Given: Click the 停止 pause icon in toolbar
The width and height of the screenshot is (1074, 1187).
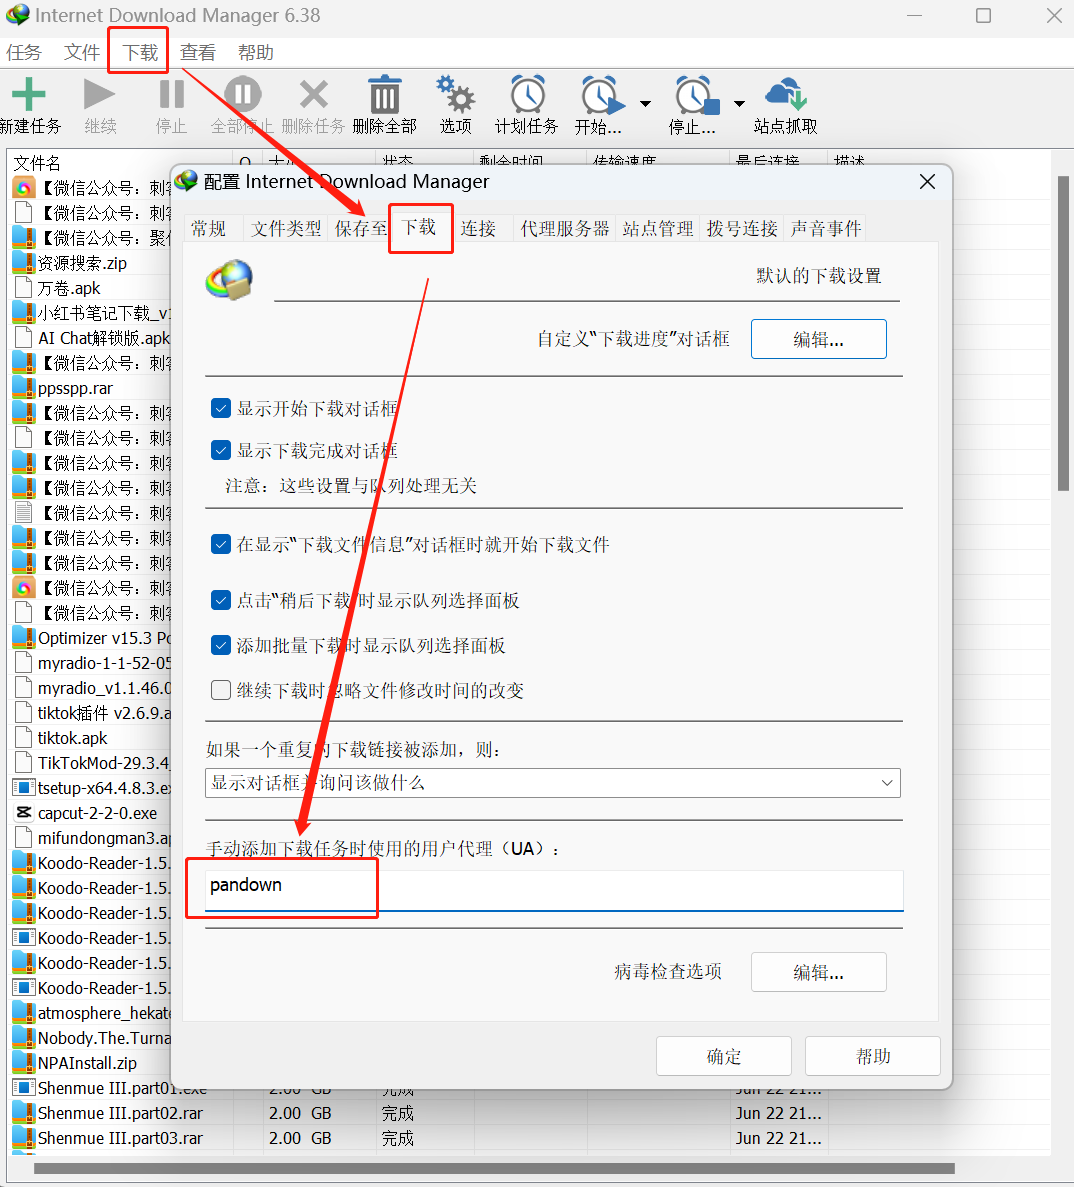Looking at the screenshot, I should (x=172, y=95).
